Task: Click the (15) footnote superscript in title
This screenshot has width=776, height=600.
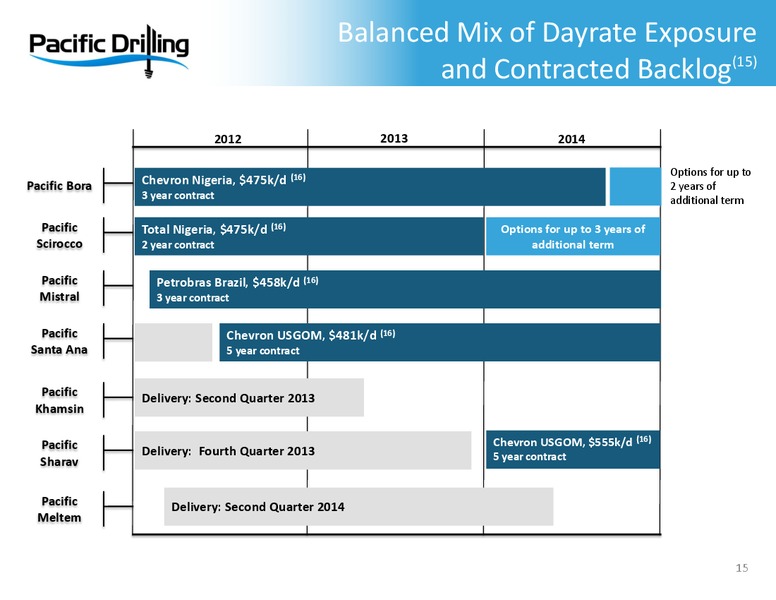Action: (744, 62)
